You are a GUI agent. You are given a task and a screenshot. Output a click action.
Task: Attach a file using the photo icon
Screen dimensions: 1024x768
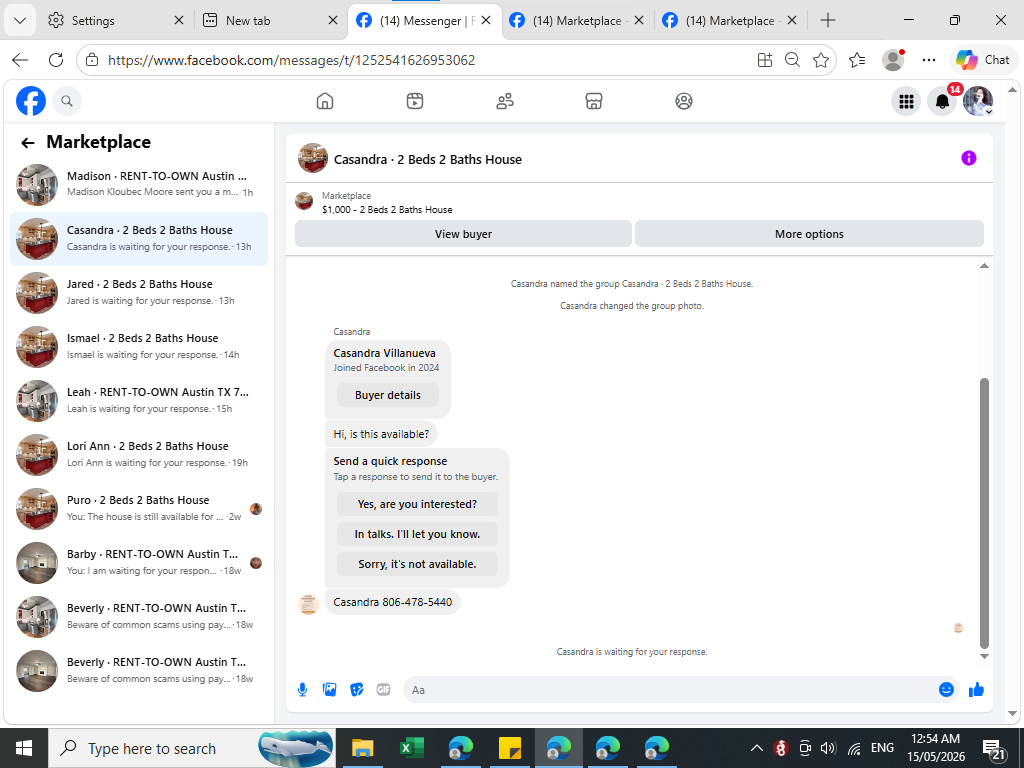tap(330, 690)
